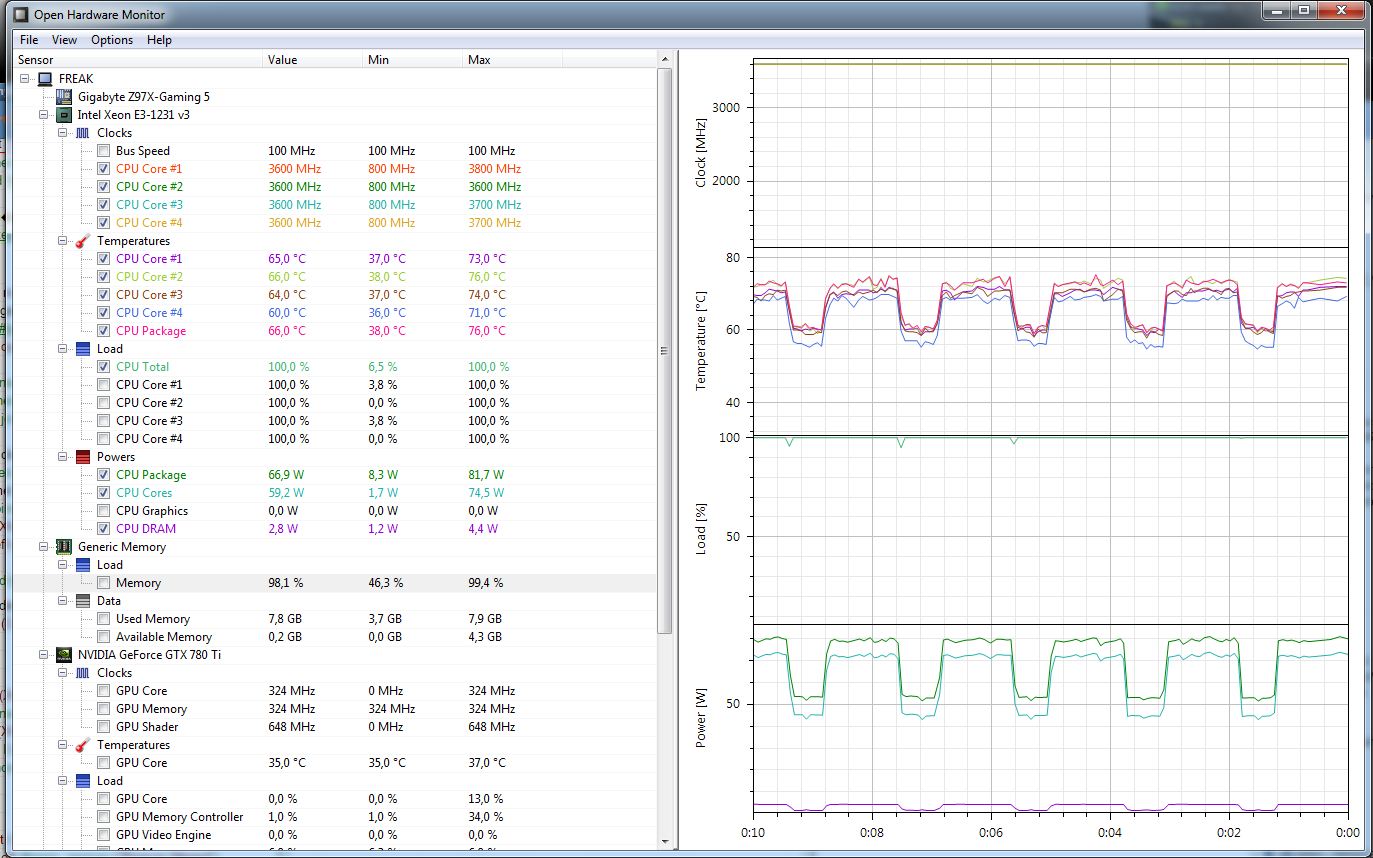Open the Help menu
This screenshot has width=1373, height=858.
159,40
